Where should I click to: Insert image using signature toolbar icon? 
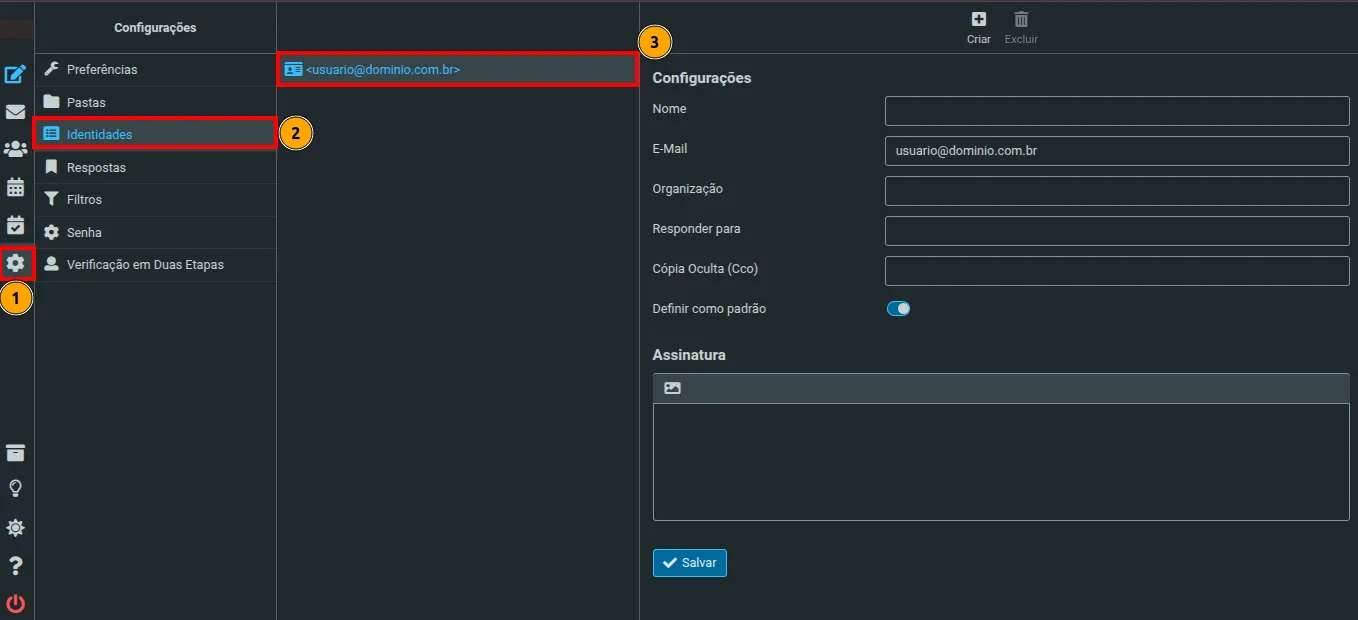pyautogui.click(x=672, y=388)
